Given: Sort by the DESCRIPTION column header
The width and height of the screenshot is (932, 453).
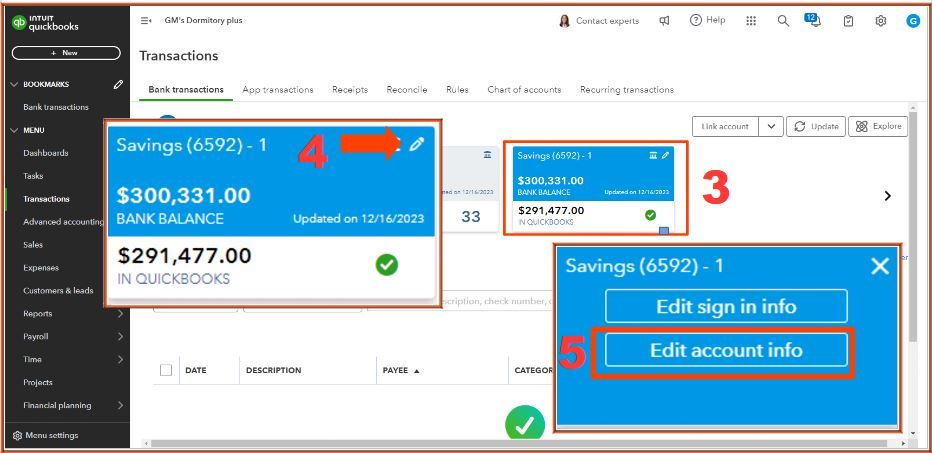Looking at the screenshot, I should pyautogui.click(x=273, y=370).
